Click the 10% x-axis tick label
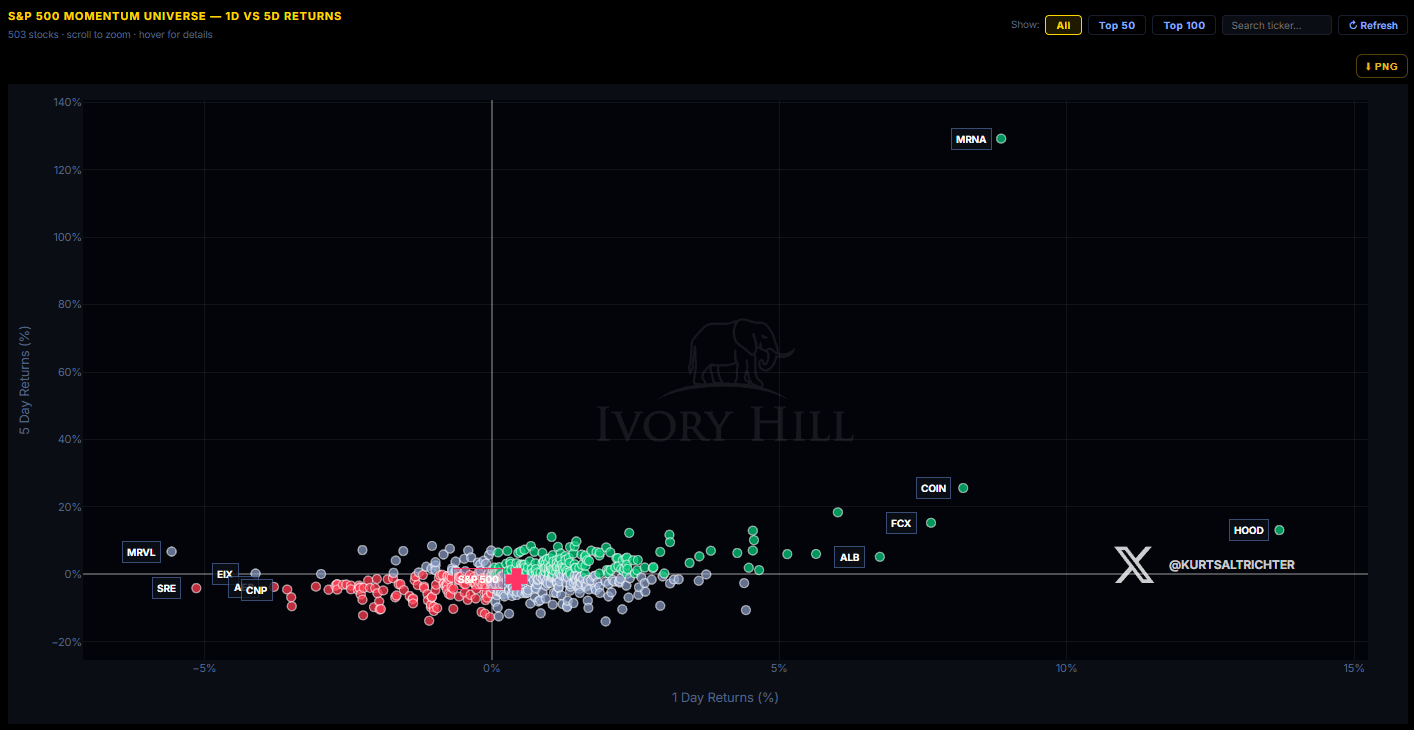The height and width of the screenshot is (730, 1414). point(1066,669)
